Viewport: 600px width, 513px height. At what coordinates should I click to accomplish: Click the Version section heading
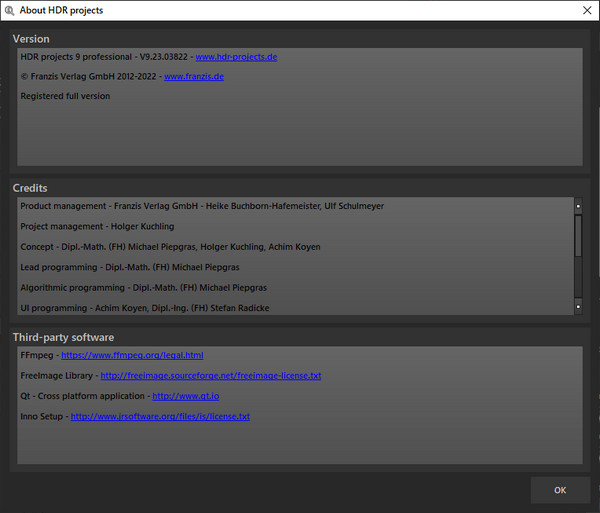[31, 39]
